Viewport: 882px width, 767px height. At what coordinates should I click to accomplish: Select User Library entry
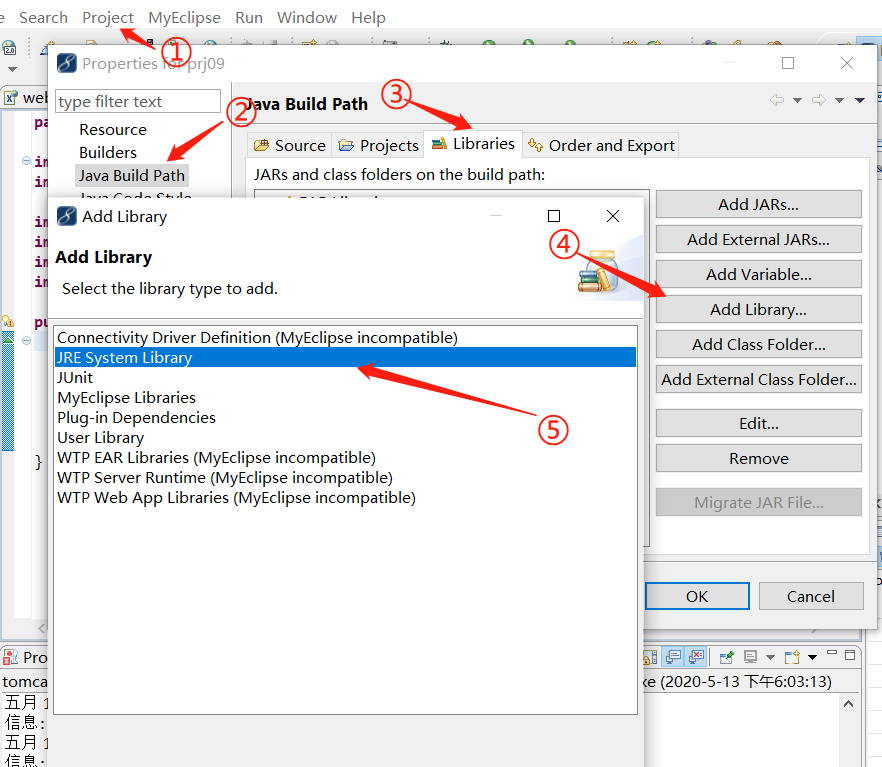345,437
